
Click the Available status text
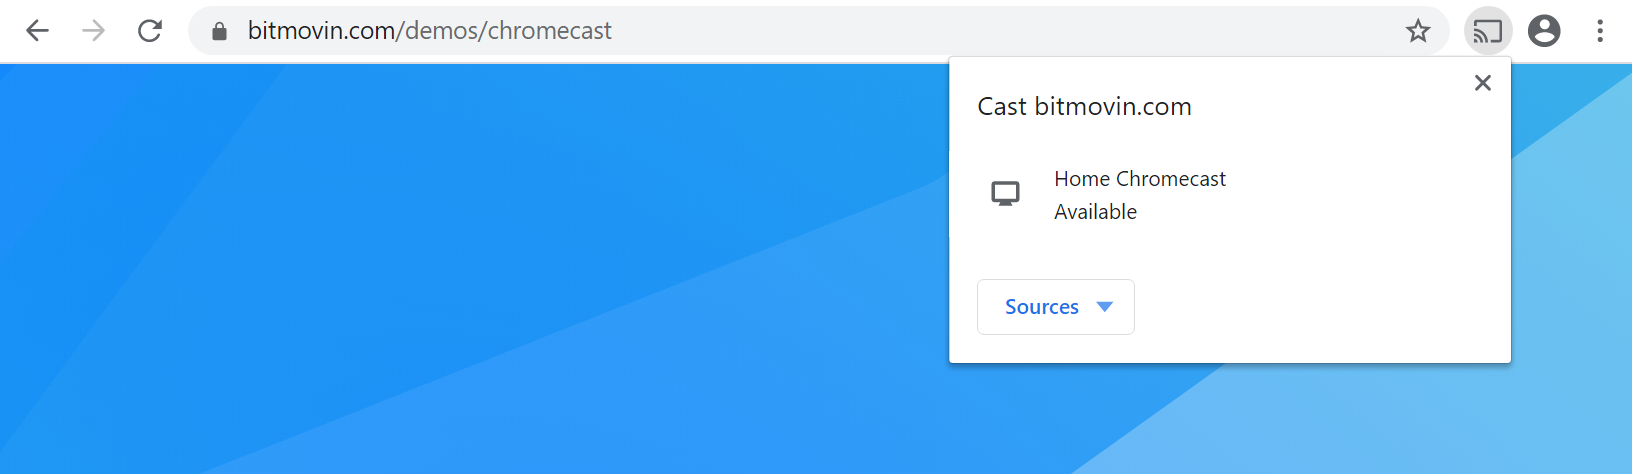click(1095, 212)
